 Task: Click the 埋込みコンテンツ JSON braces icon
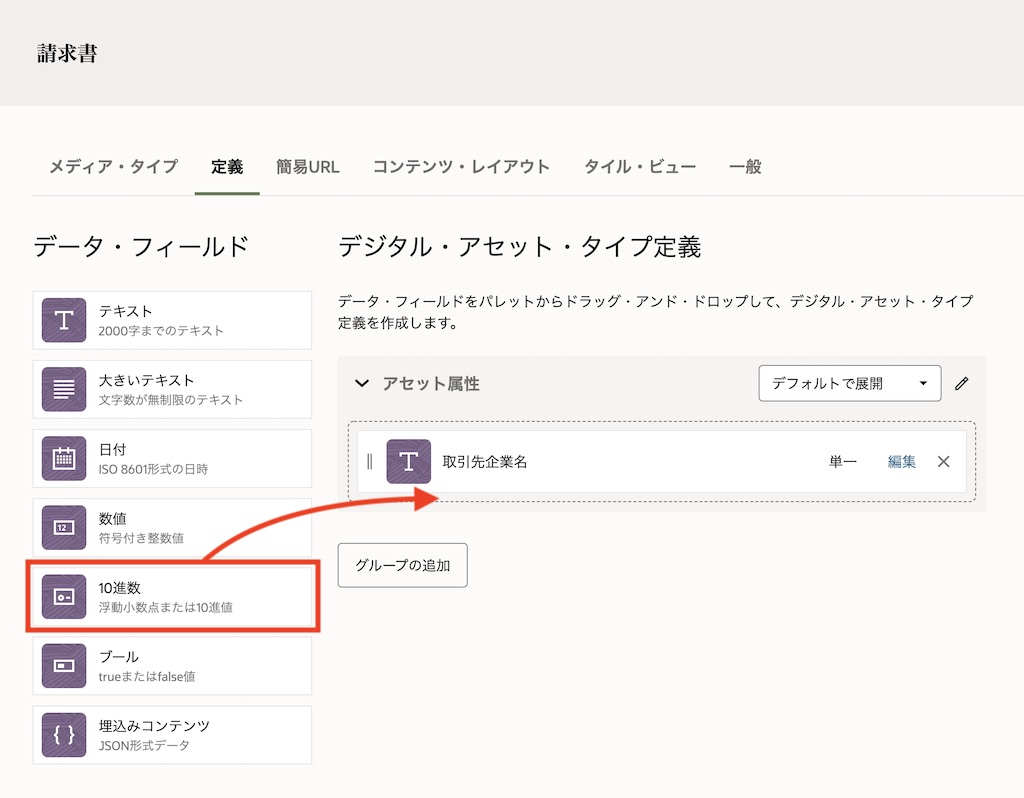coord(64,735)
